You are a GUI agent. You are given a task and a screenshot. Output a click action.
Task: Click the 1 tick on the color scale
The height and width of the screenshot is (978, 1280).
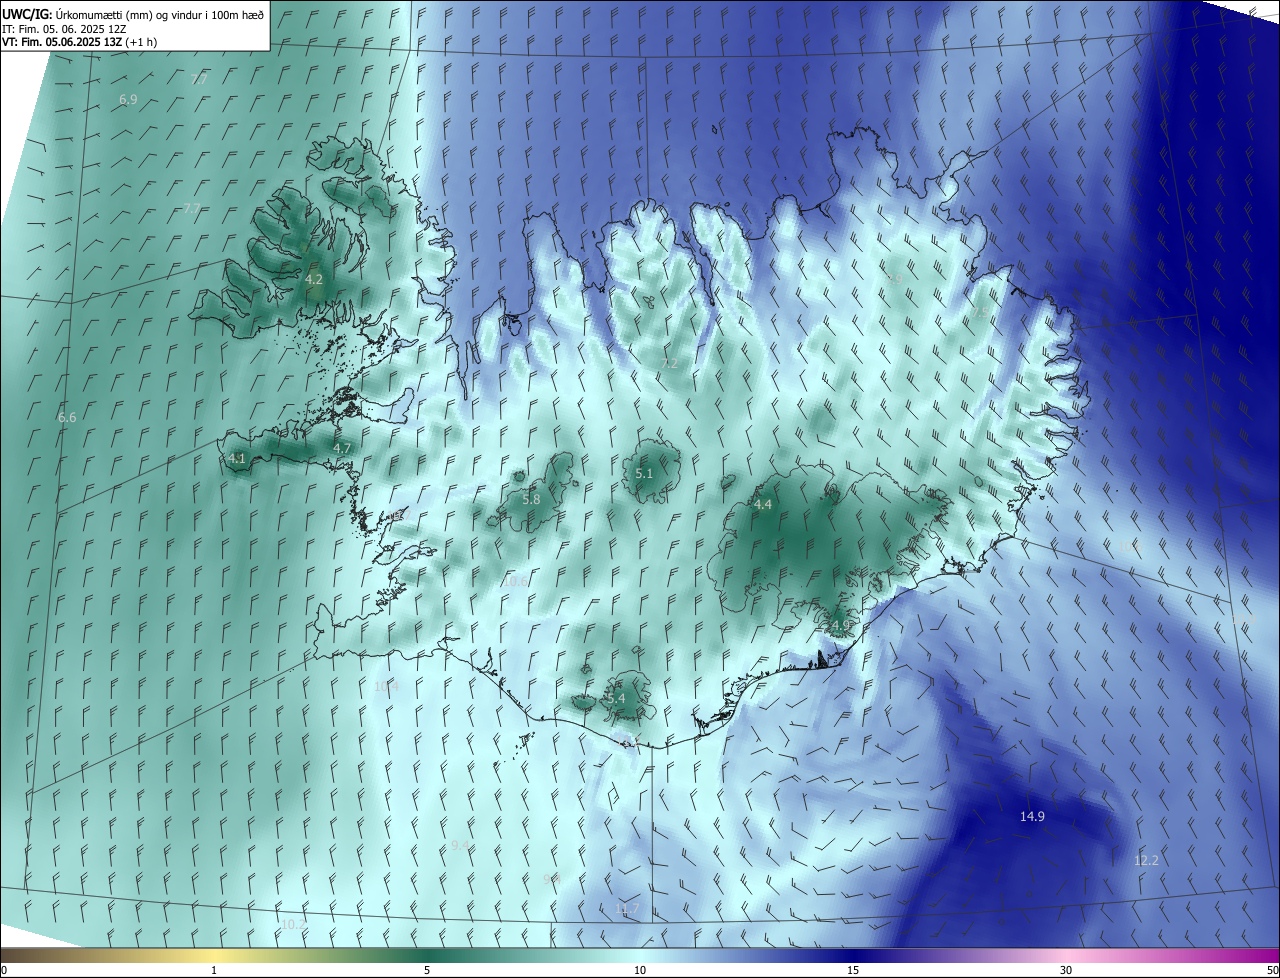tap(214, 970)
